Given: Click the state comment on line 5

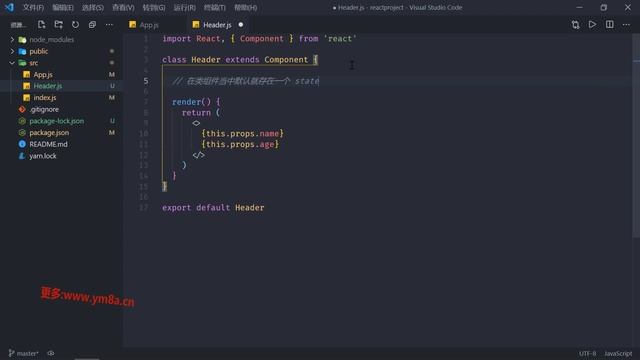Looking at the screenshot, I should tap(246, 81).
